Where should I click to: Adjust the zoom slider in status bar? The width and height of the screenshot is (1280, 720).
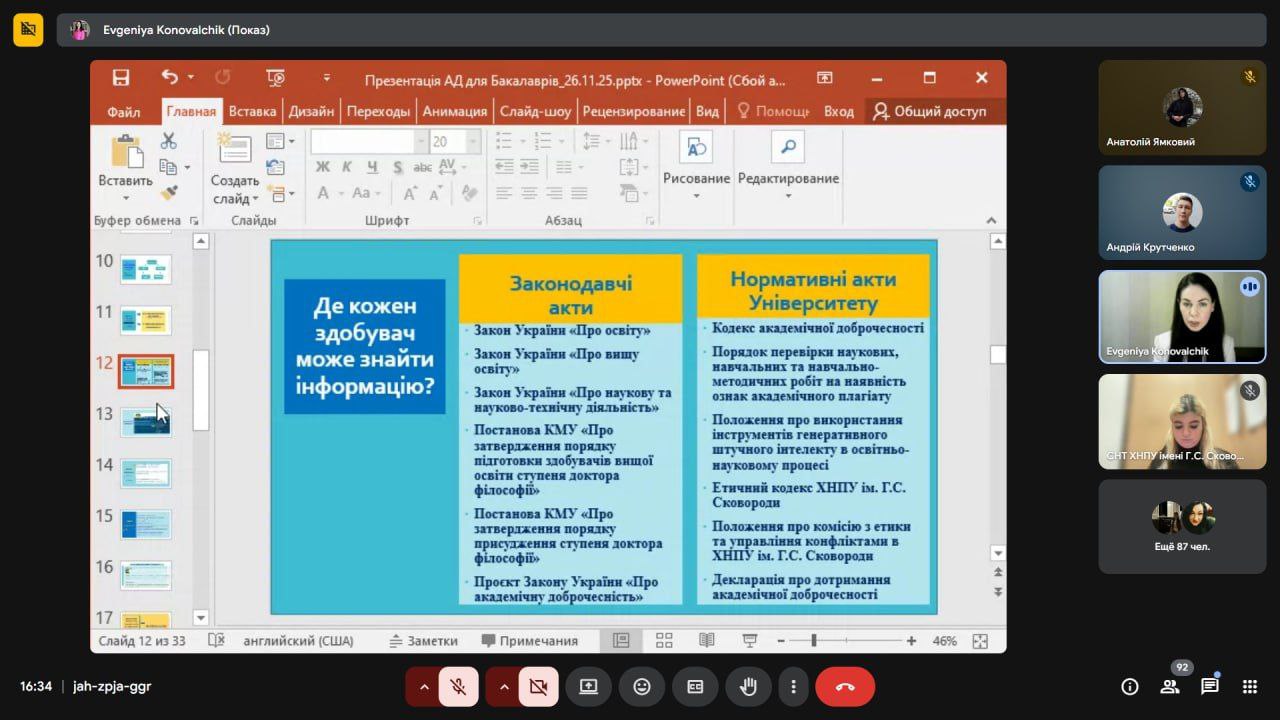[814, 641]
